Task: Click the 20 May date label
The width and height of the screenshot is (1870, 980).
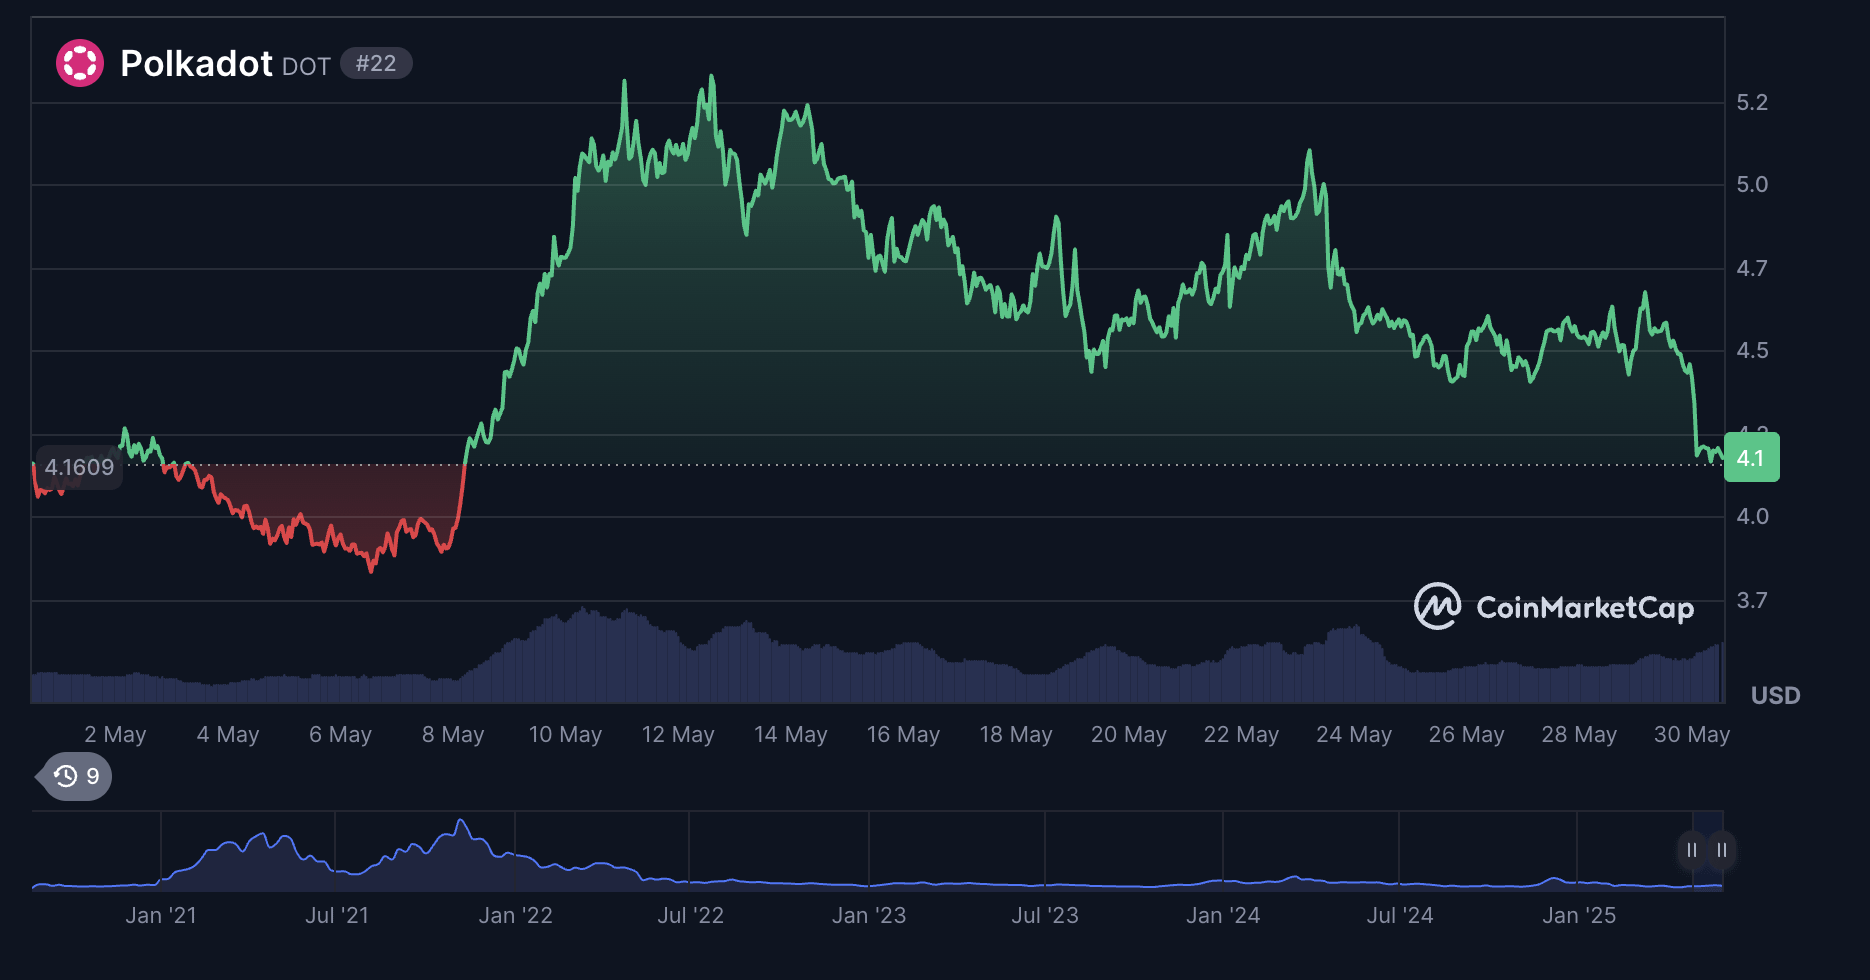Action: click(1128, 734)
